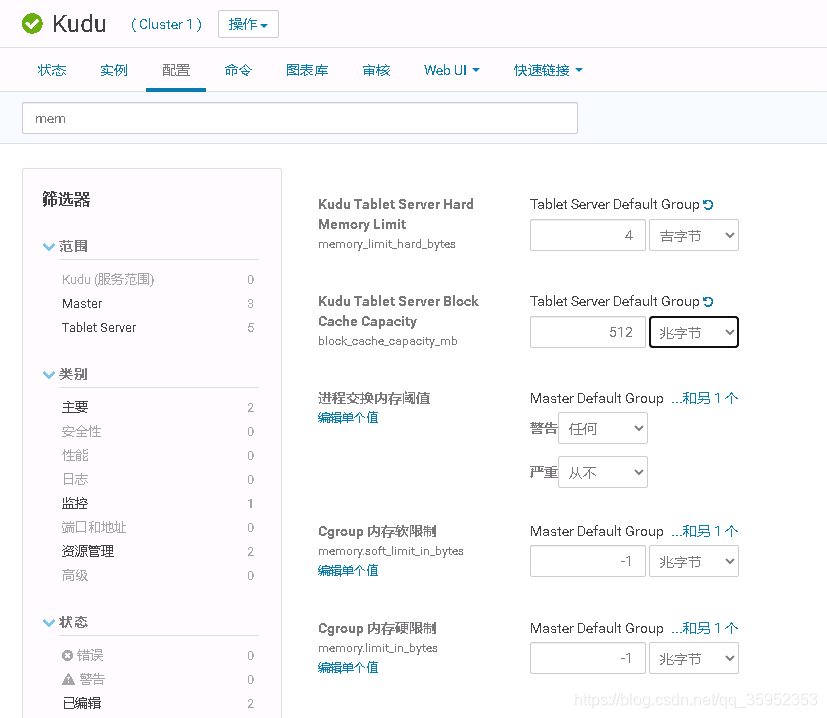
Task: Filter by 日志 category
Action: 75,480
